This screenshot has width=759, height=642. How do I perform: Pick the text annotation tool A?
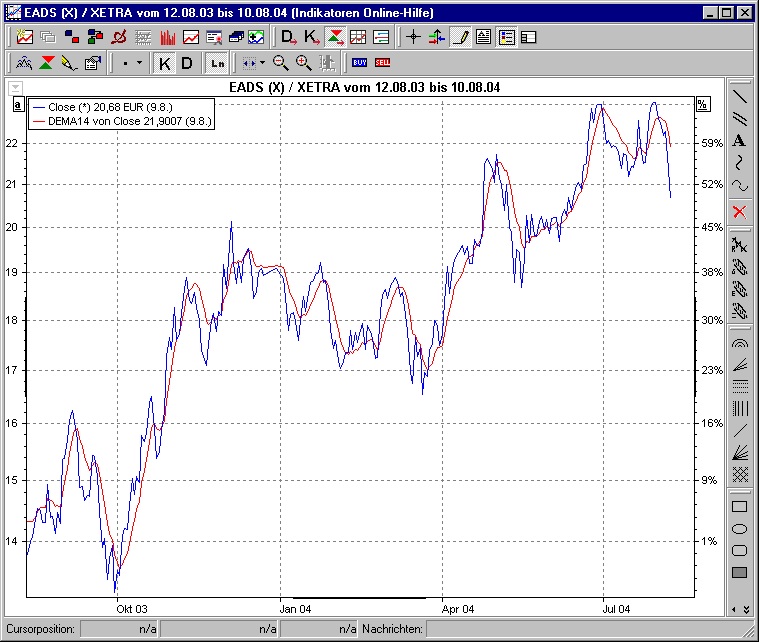click(x=740, y=141)
